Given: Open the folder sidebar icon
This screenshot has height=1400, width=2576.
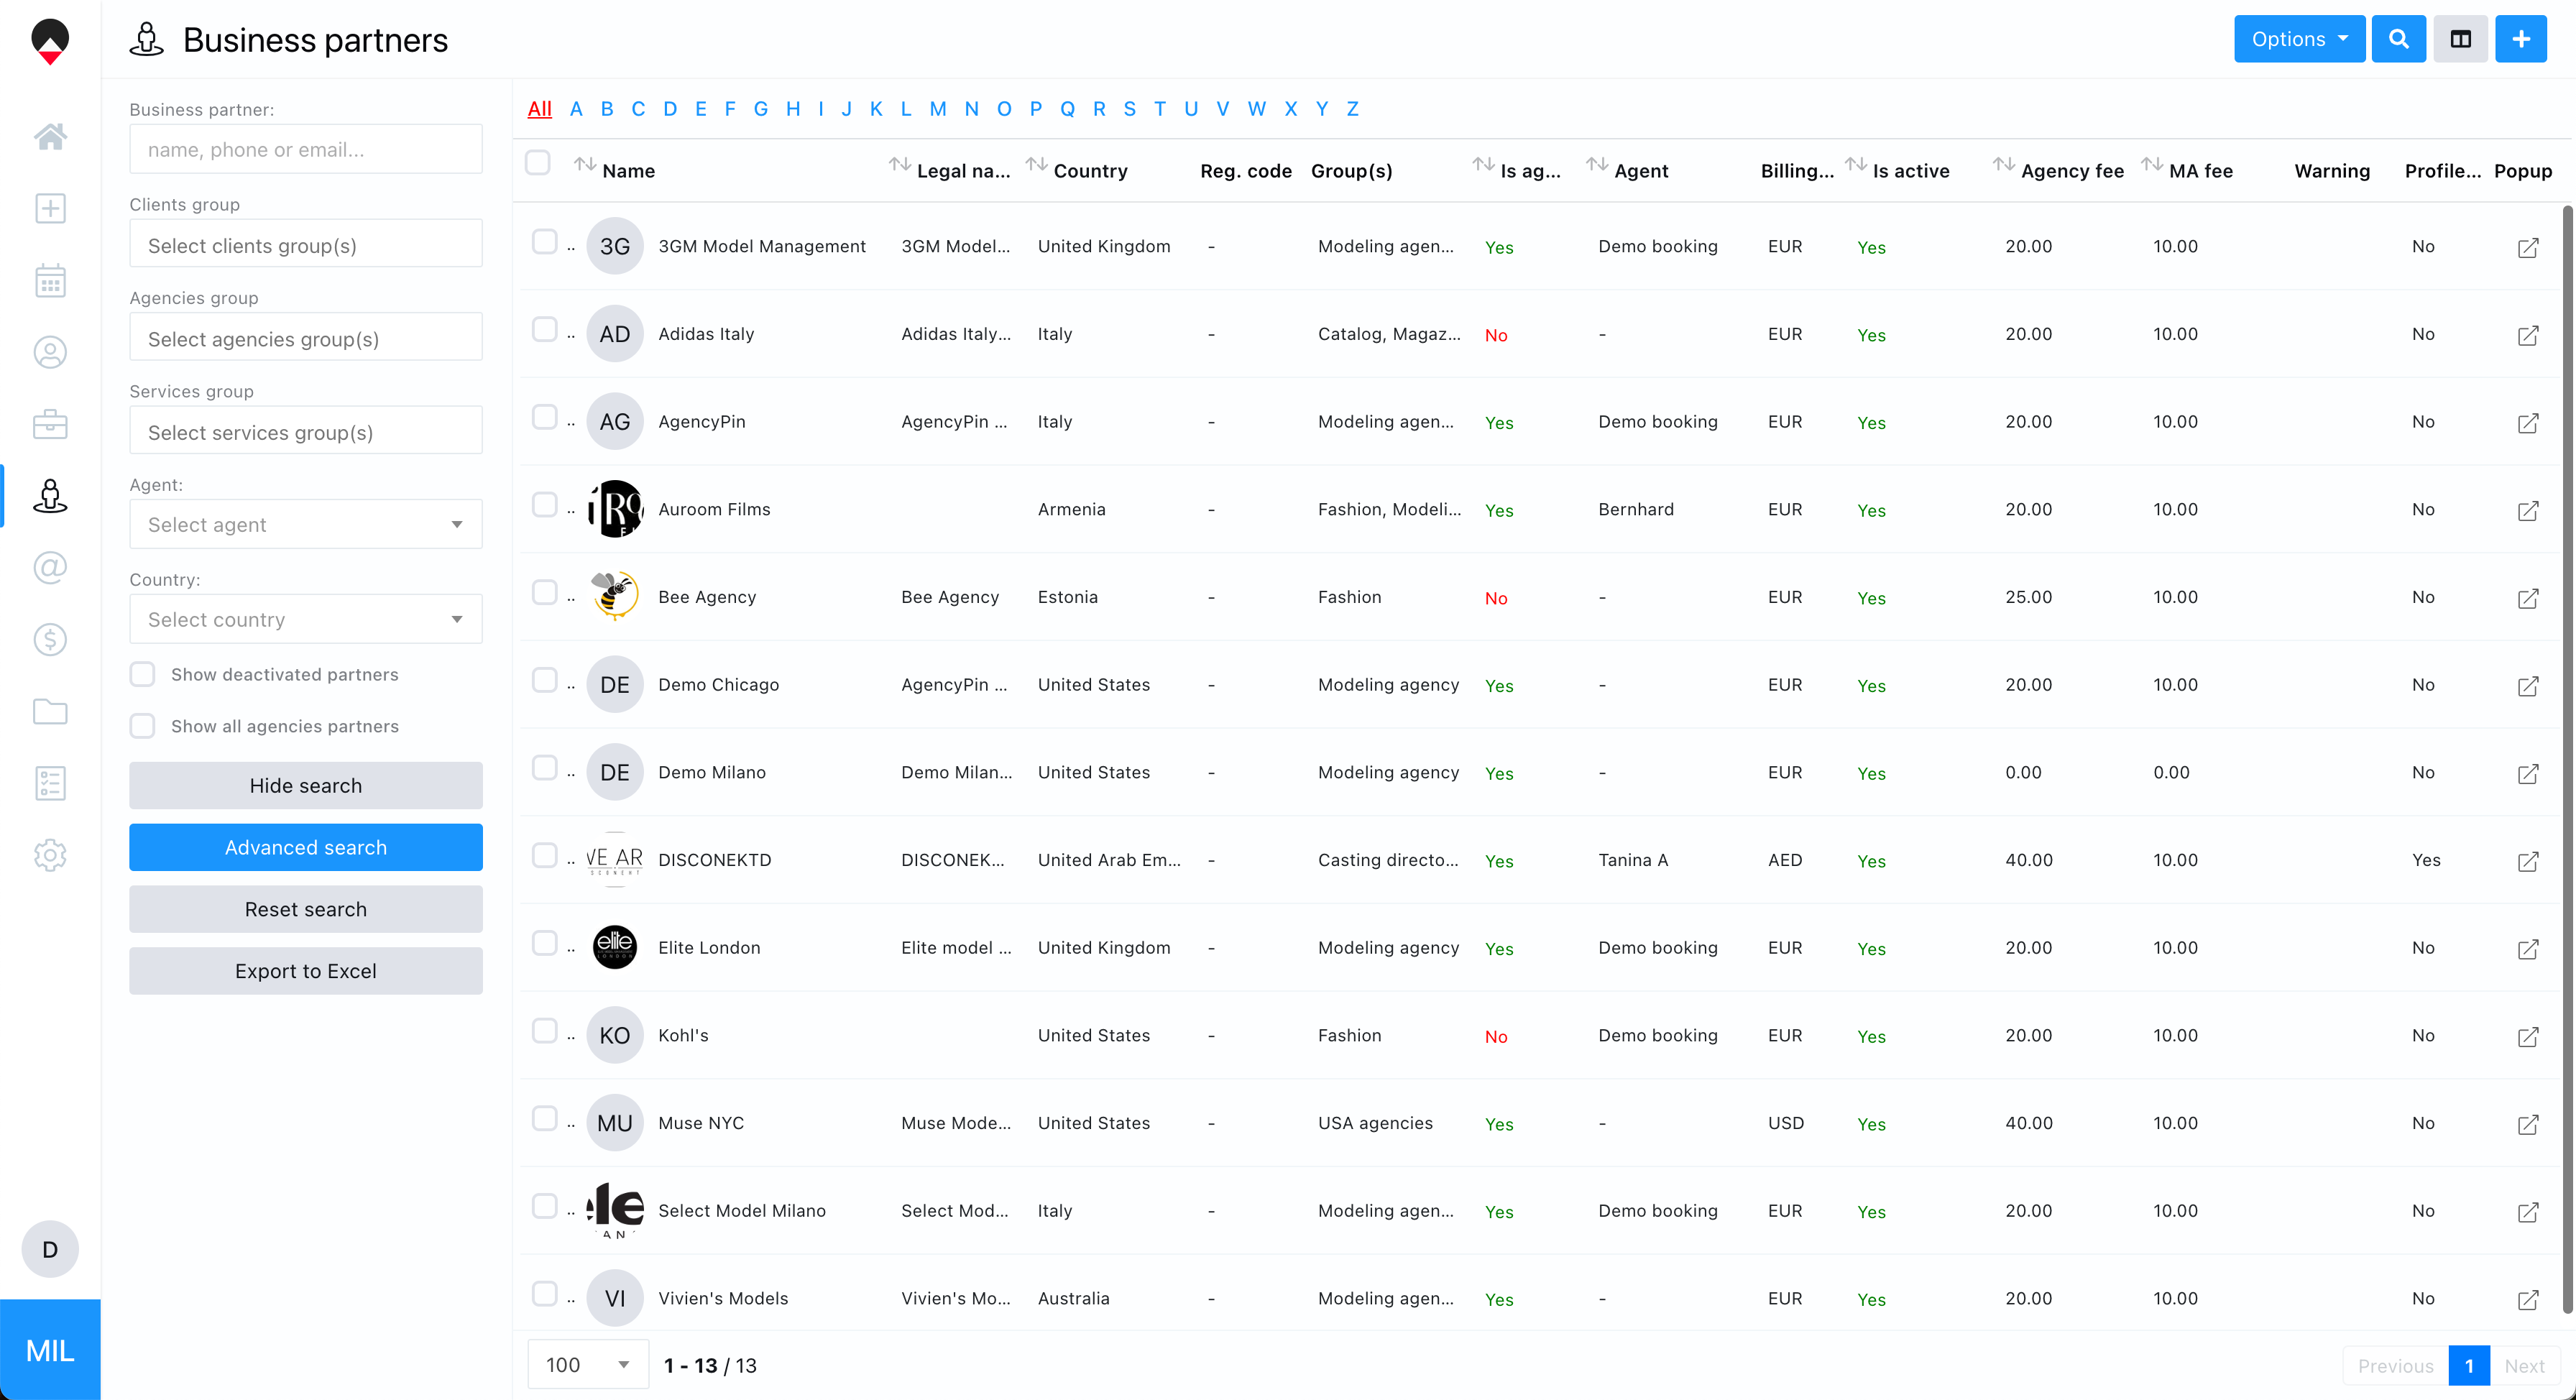Looking at the screenshot, I should click(50, 711).
